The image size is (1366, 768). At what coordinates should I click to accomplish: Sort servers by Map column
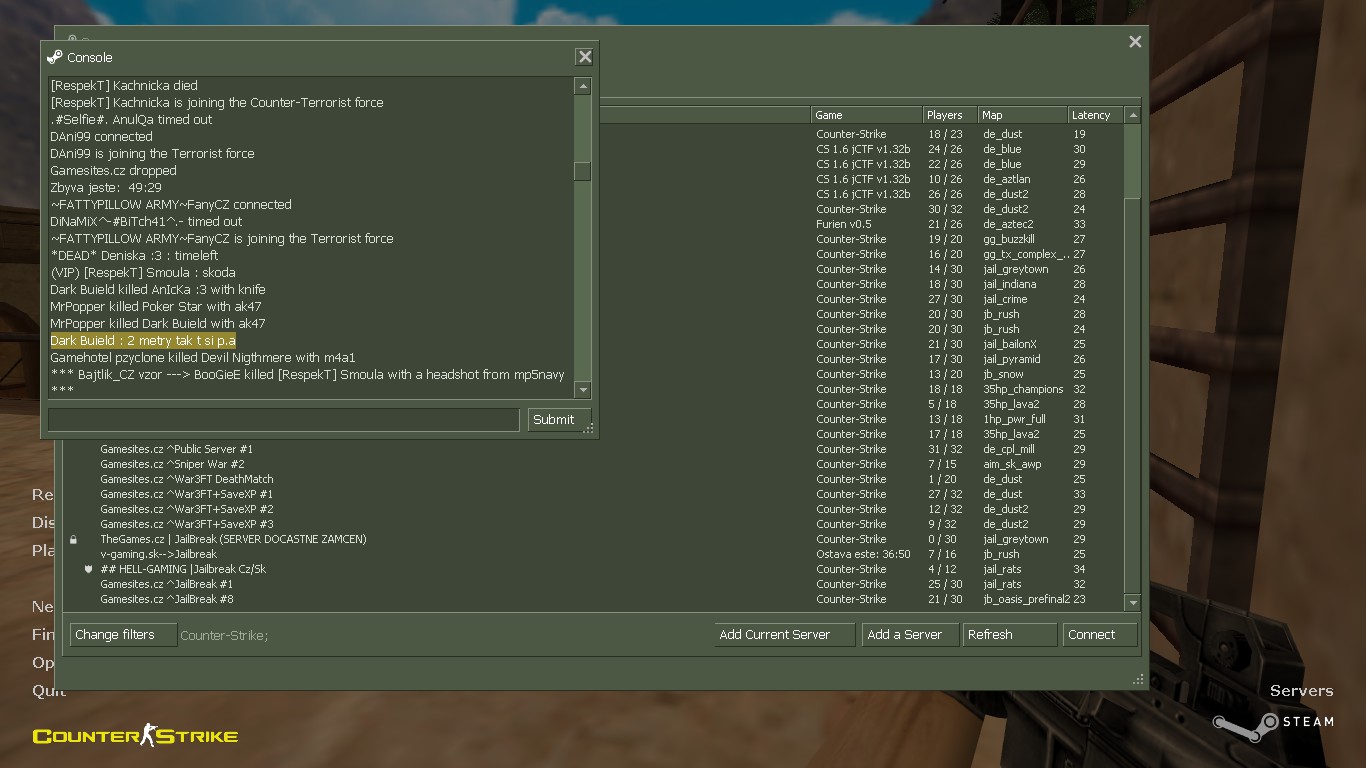tap(1022, 115)
